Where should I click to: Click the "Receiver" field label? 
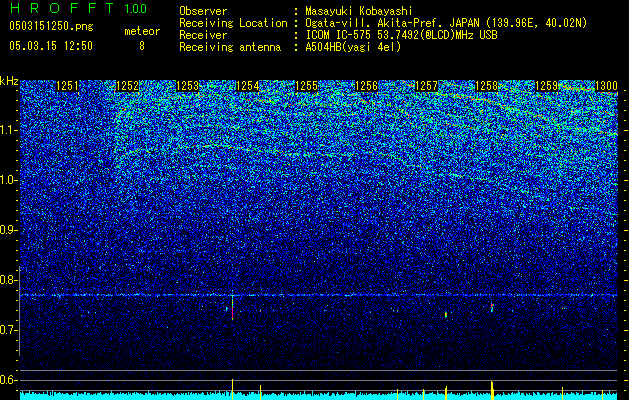(203, 35)
